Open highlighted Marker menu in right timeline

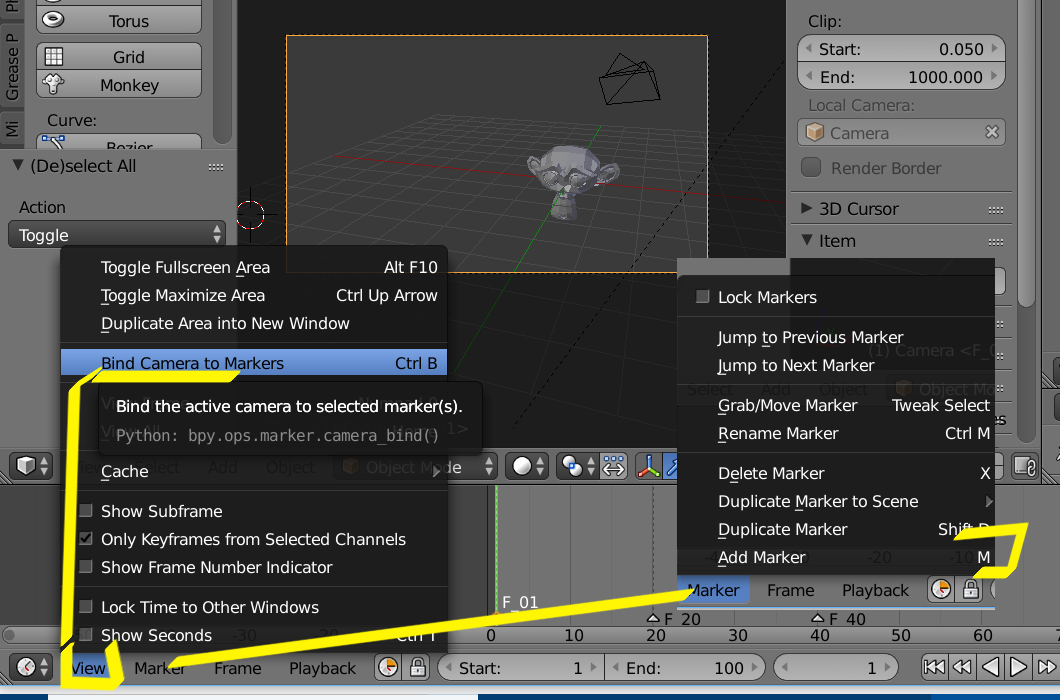[713, 590]
